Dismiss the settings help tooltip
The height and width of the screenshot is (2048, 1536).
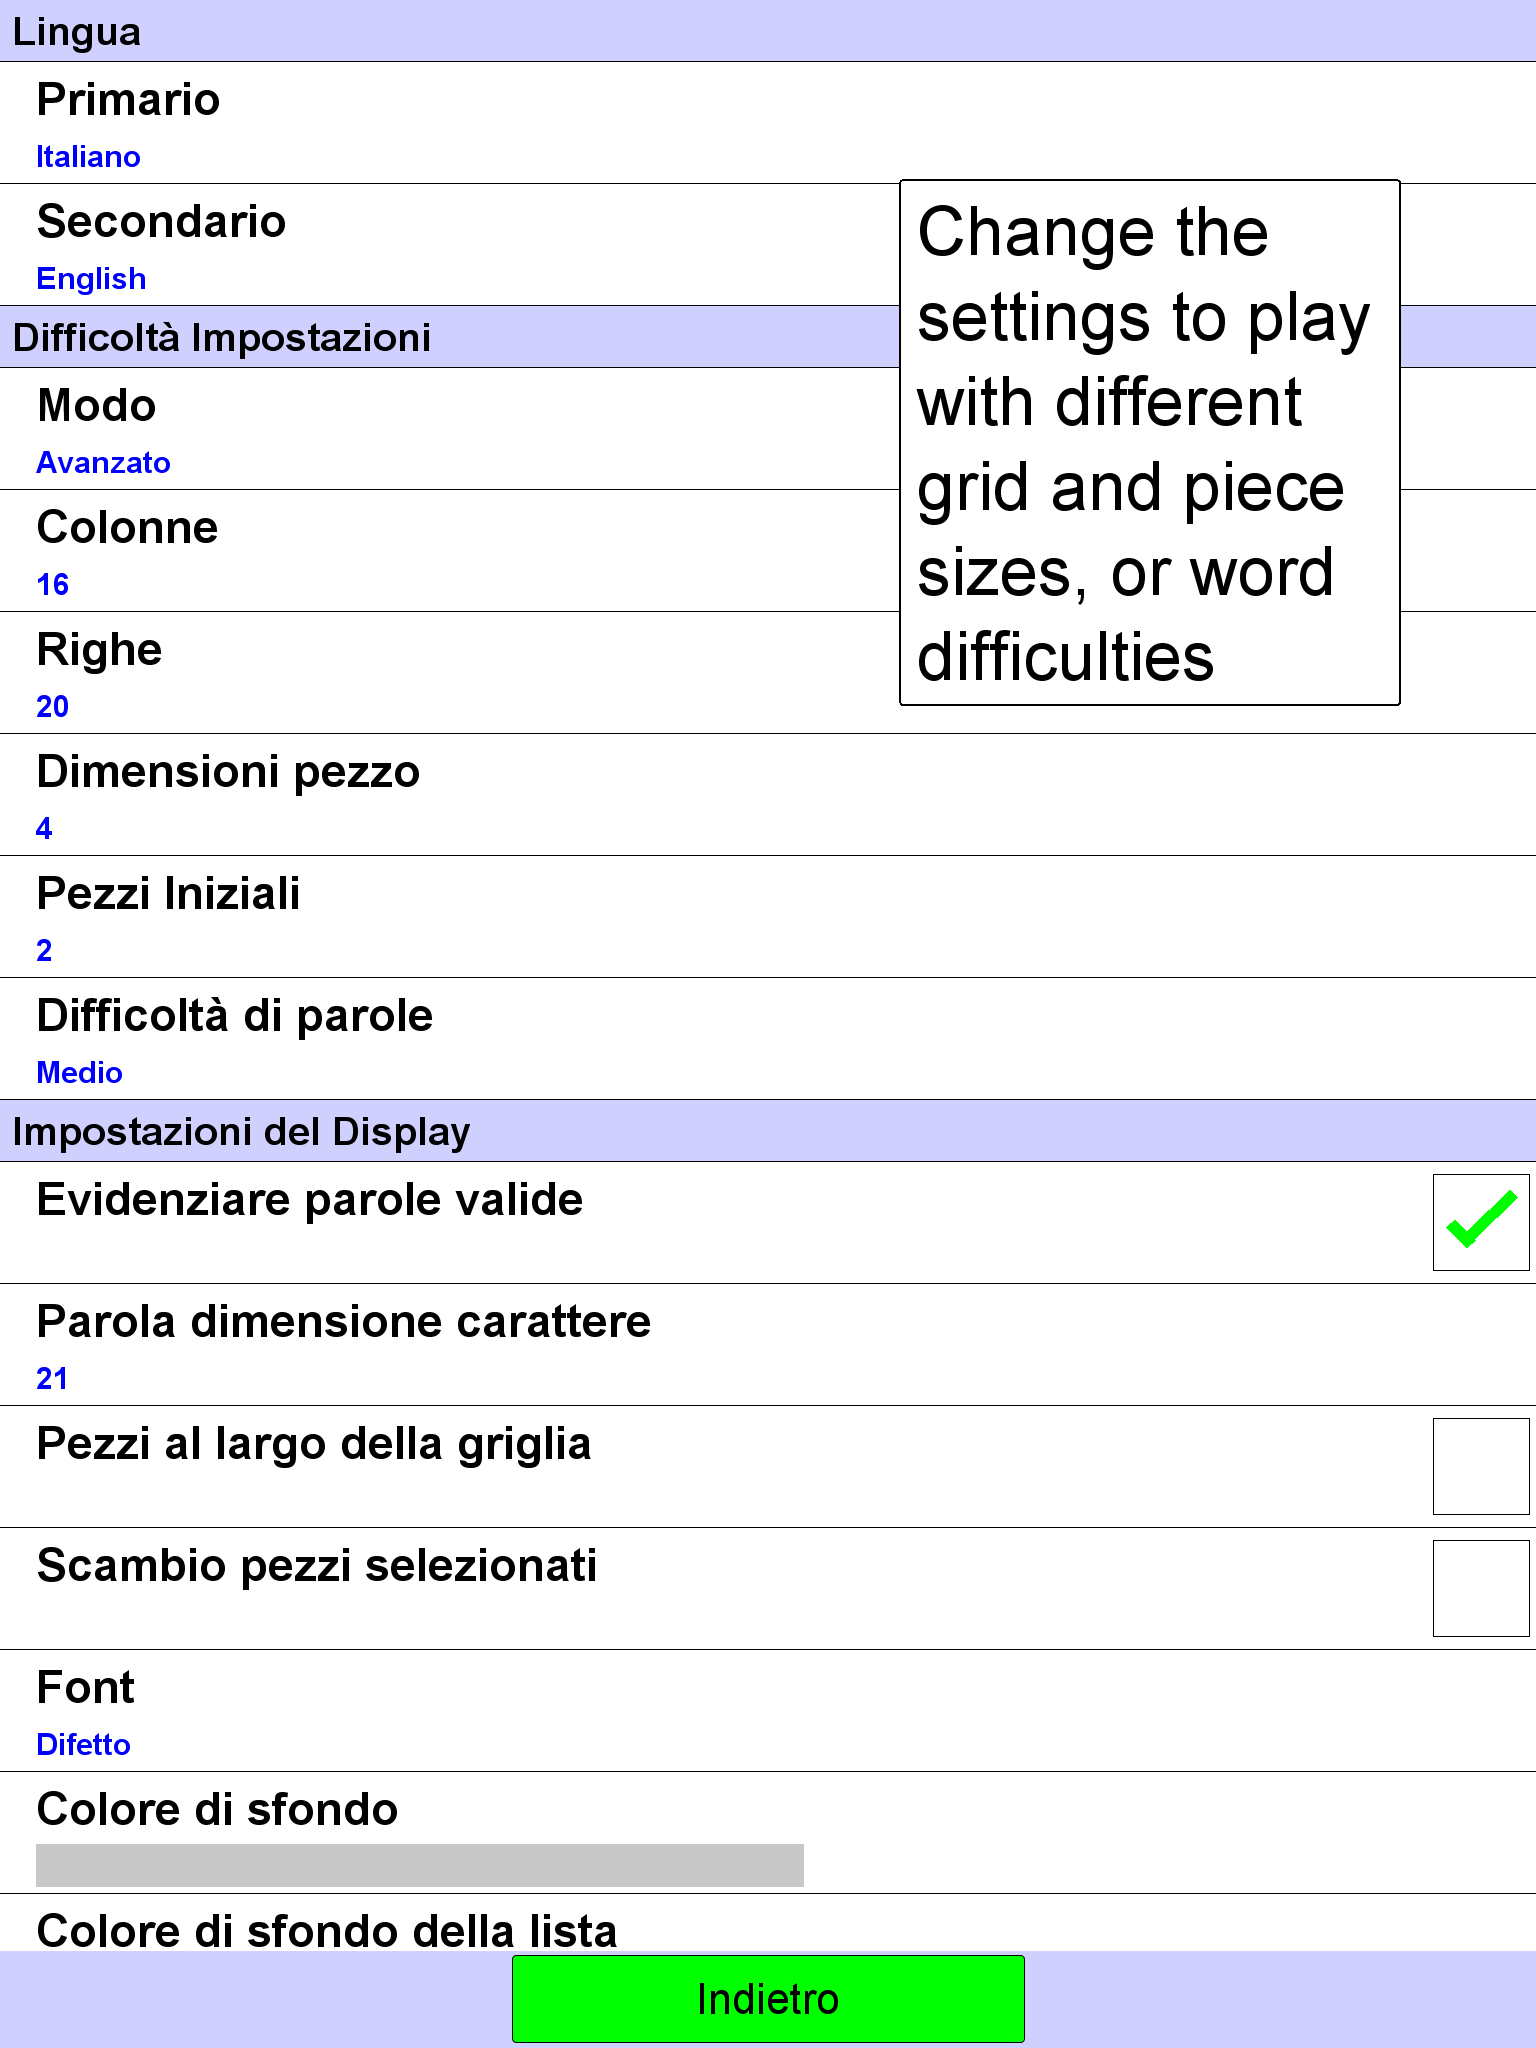click(1150, 443)
